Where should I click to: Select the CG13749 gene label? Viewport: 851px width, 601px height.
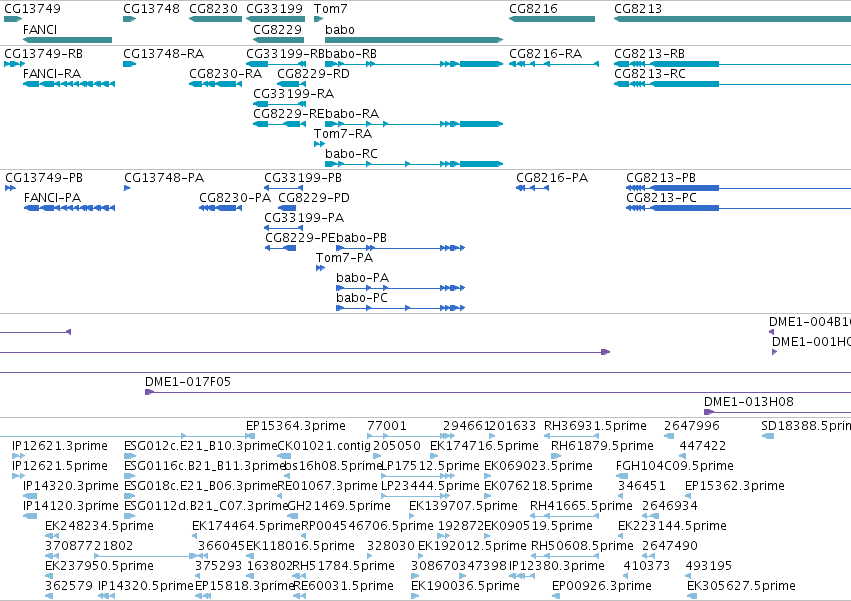[x=32, y=9]
